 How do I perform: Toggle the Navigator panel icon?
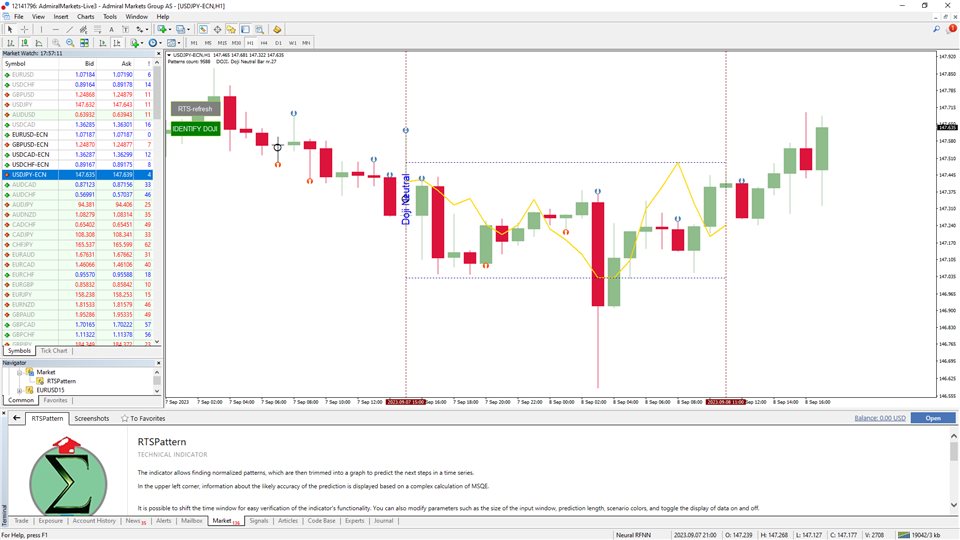pos(231,29)
